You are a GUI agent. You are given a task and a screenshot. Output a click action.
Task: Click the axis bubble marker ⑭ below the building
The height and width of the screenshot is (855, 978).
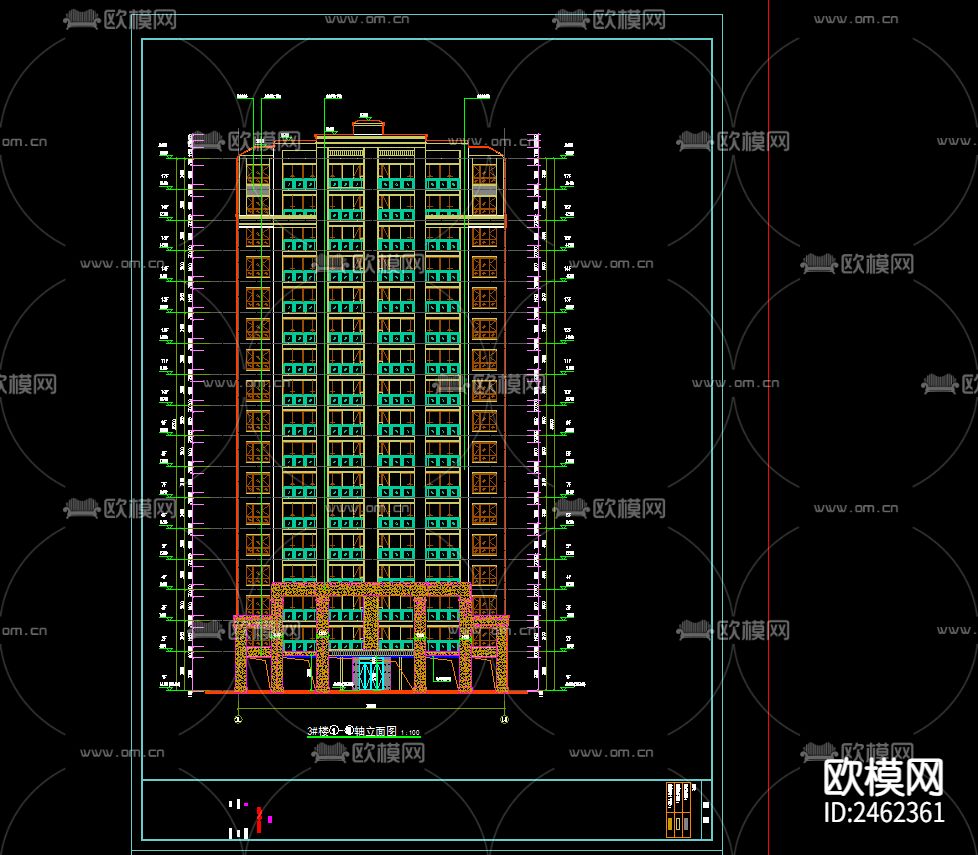click(x=504, y=718)
